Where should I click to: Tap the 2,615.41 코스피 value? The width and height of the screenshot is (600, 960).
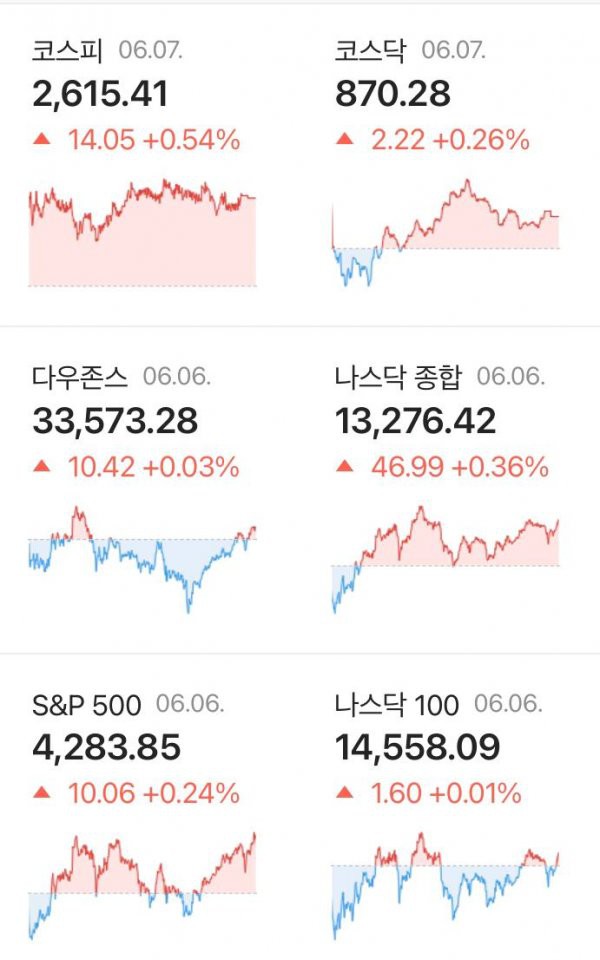click(x=100, y=94)
